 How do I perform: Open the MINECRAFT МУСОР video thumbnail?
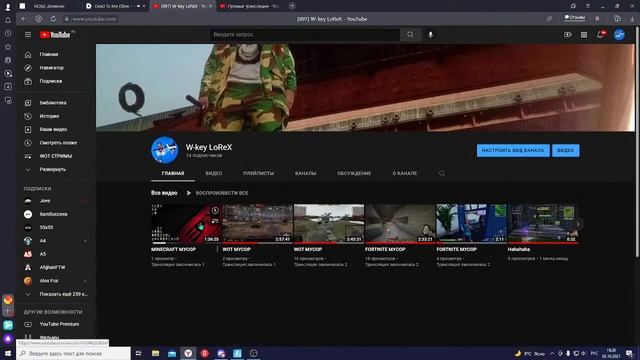186,224
